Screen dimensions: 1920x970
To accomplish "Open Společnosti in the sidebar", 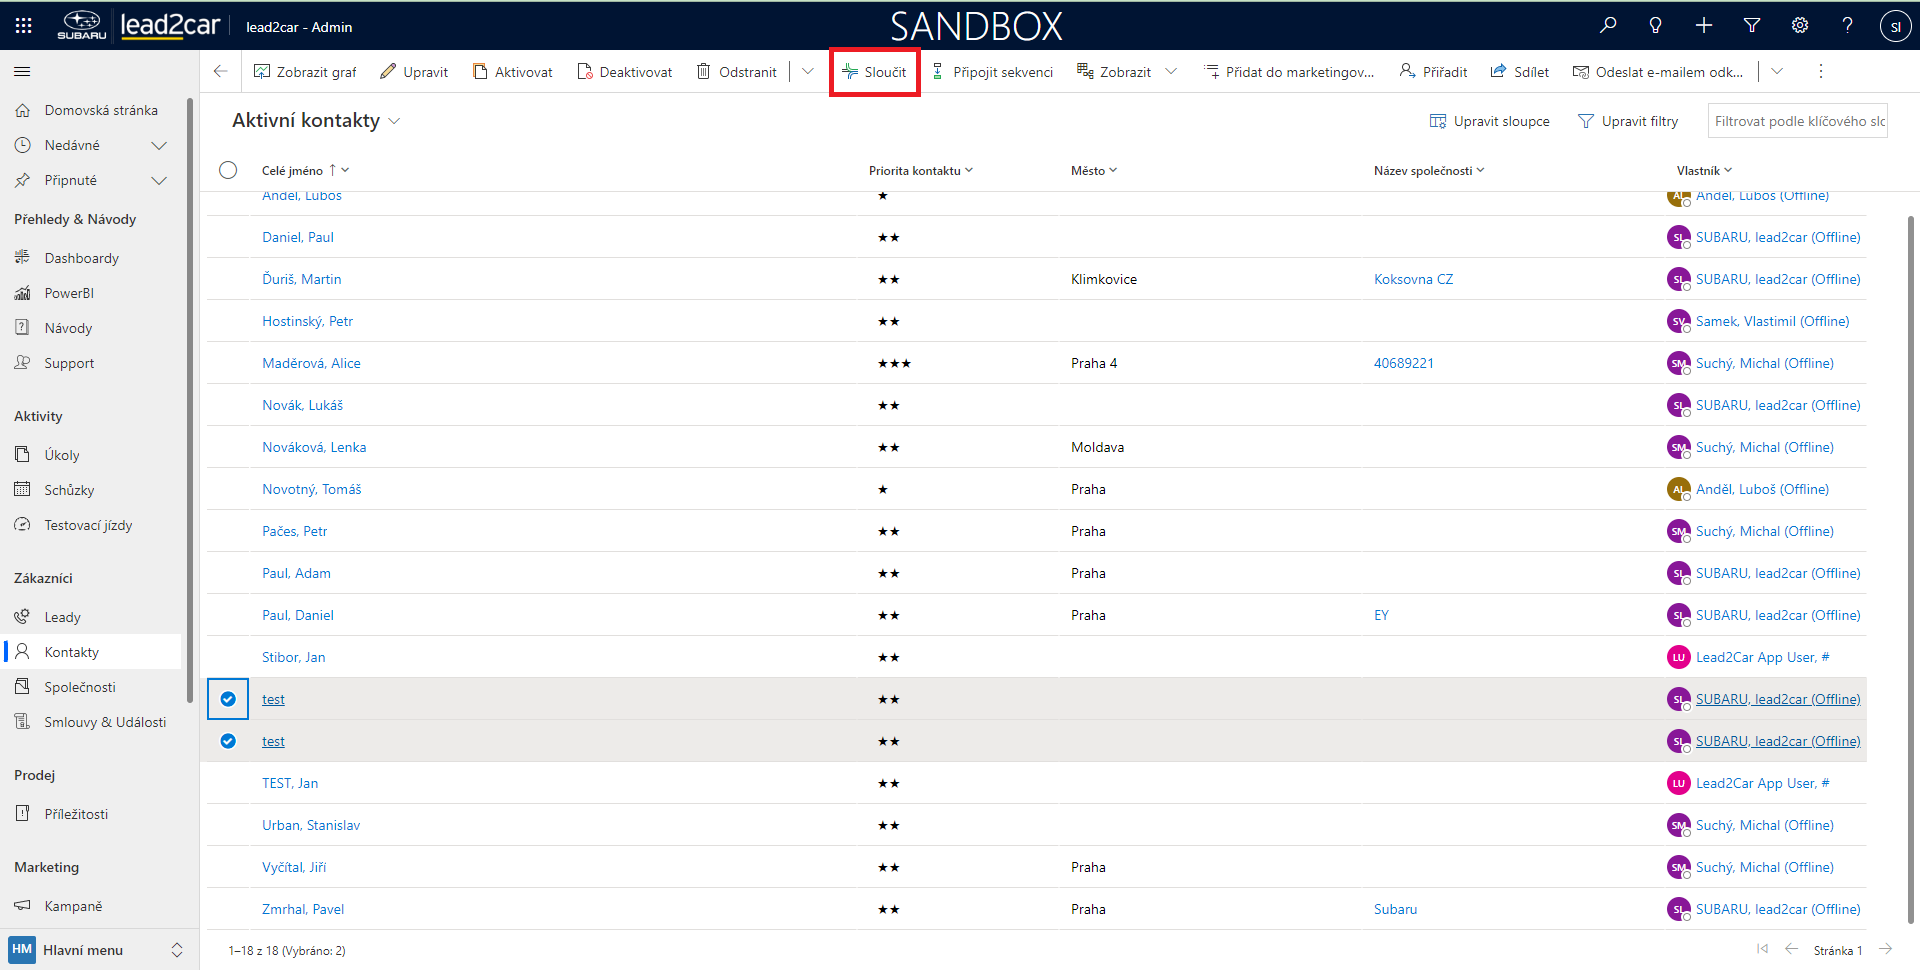I will click(80, 687).
